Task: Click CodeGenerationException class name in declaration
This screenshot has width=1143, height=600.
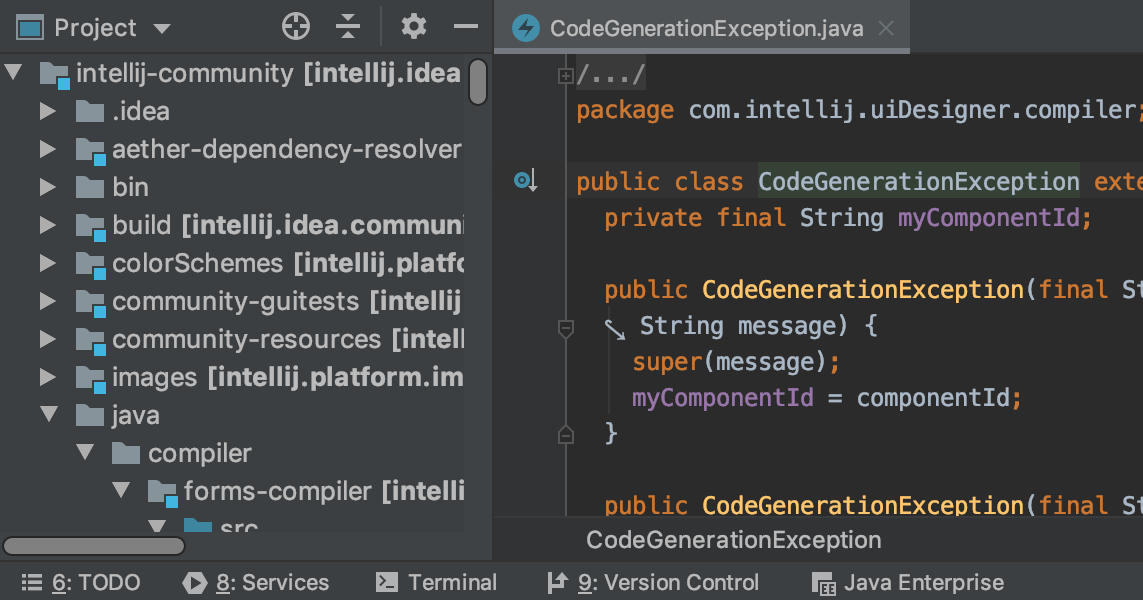Action: pyautogui.click(x=918, y=181)
